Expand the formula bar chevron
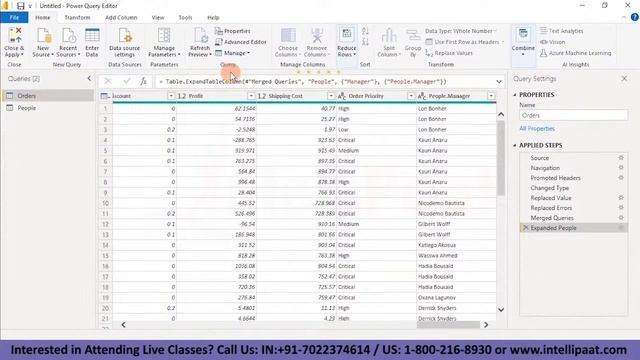 pos(499,82)
